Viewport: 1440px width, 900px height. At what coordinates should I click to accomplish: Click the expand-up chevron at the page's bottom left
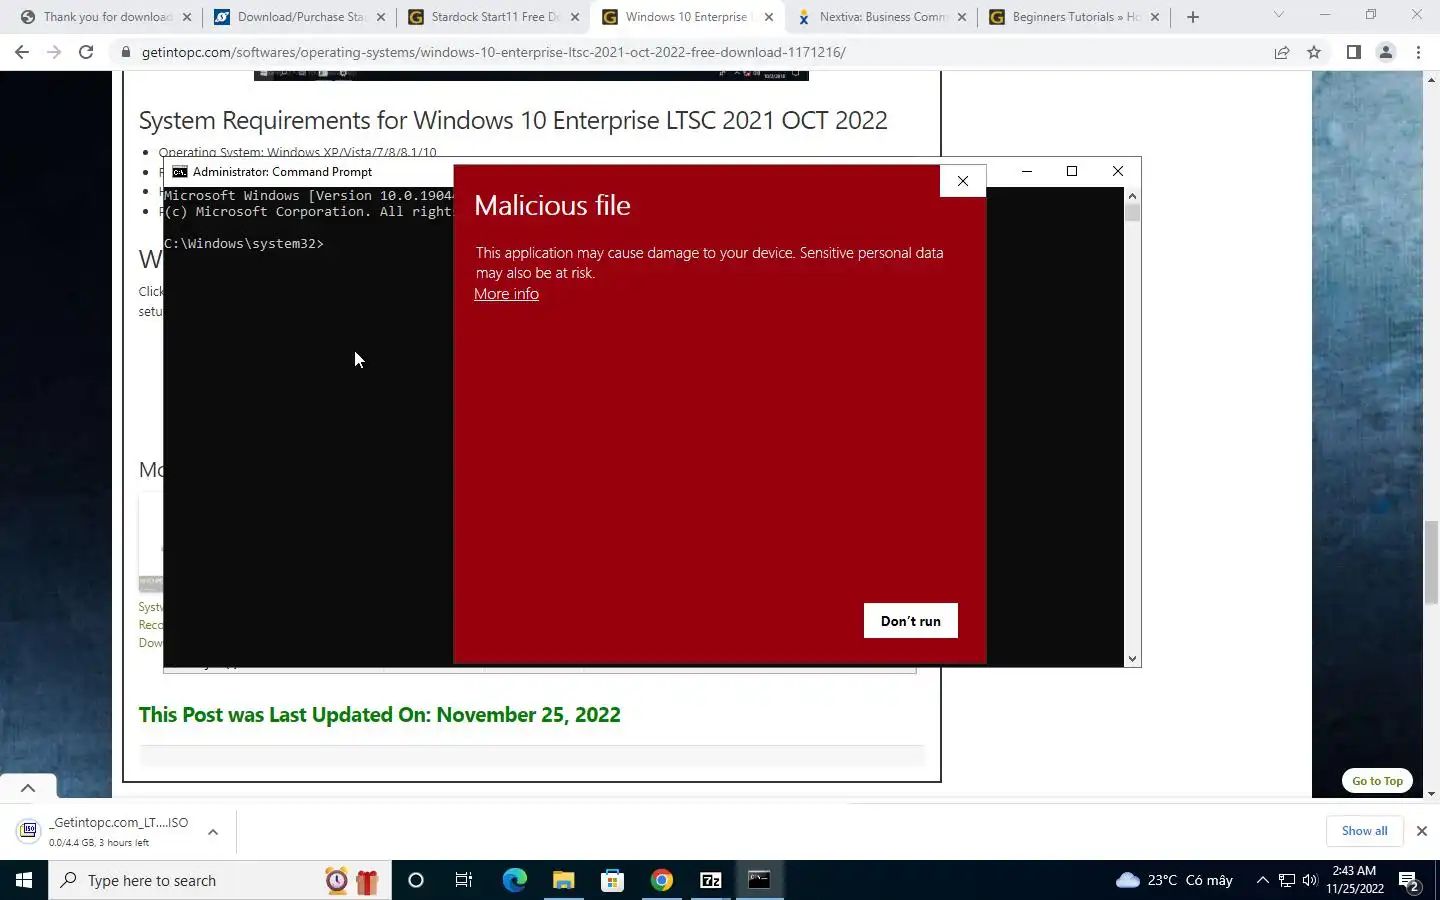click(28, 788)
